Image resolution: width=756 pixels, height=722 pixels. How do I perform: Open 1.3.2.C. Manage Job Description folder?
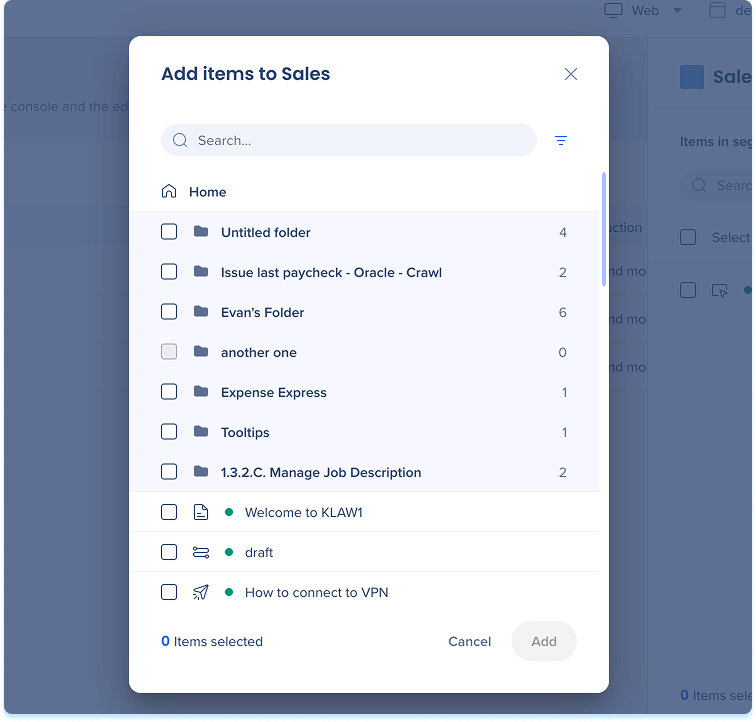(364, 472)
